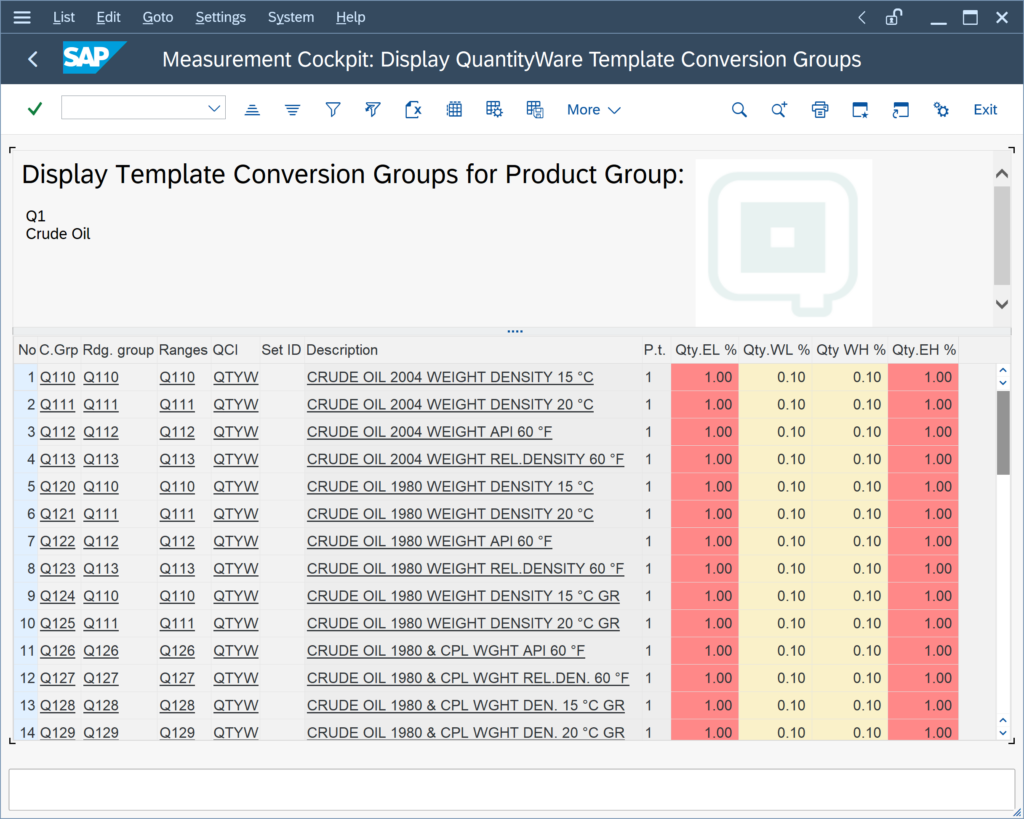
Task: Create a new GUI window icon
Action: (860, 110)
